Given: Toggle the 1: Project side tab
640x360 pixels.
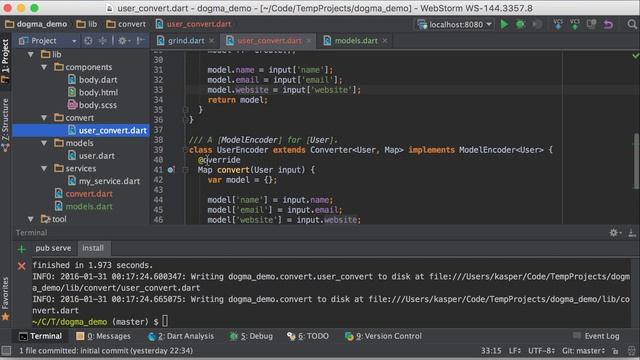Looking at the screenshot, I should pos(5,61).
